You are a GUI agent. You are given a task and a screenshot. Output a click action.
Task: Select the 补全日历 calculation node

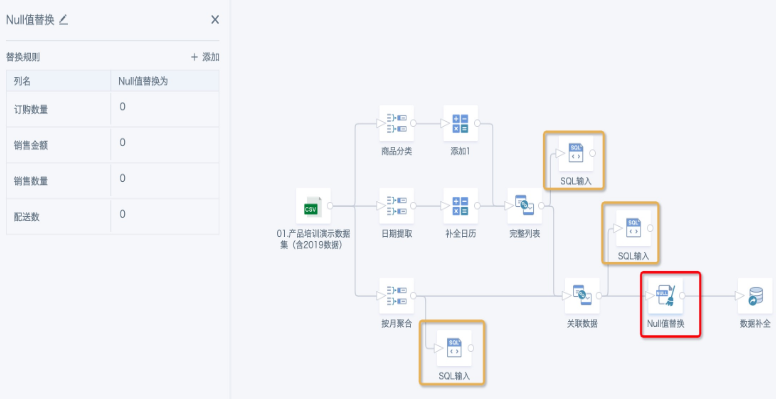point(460,205)
